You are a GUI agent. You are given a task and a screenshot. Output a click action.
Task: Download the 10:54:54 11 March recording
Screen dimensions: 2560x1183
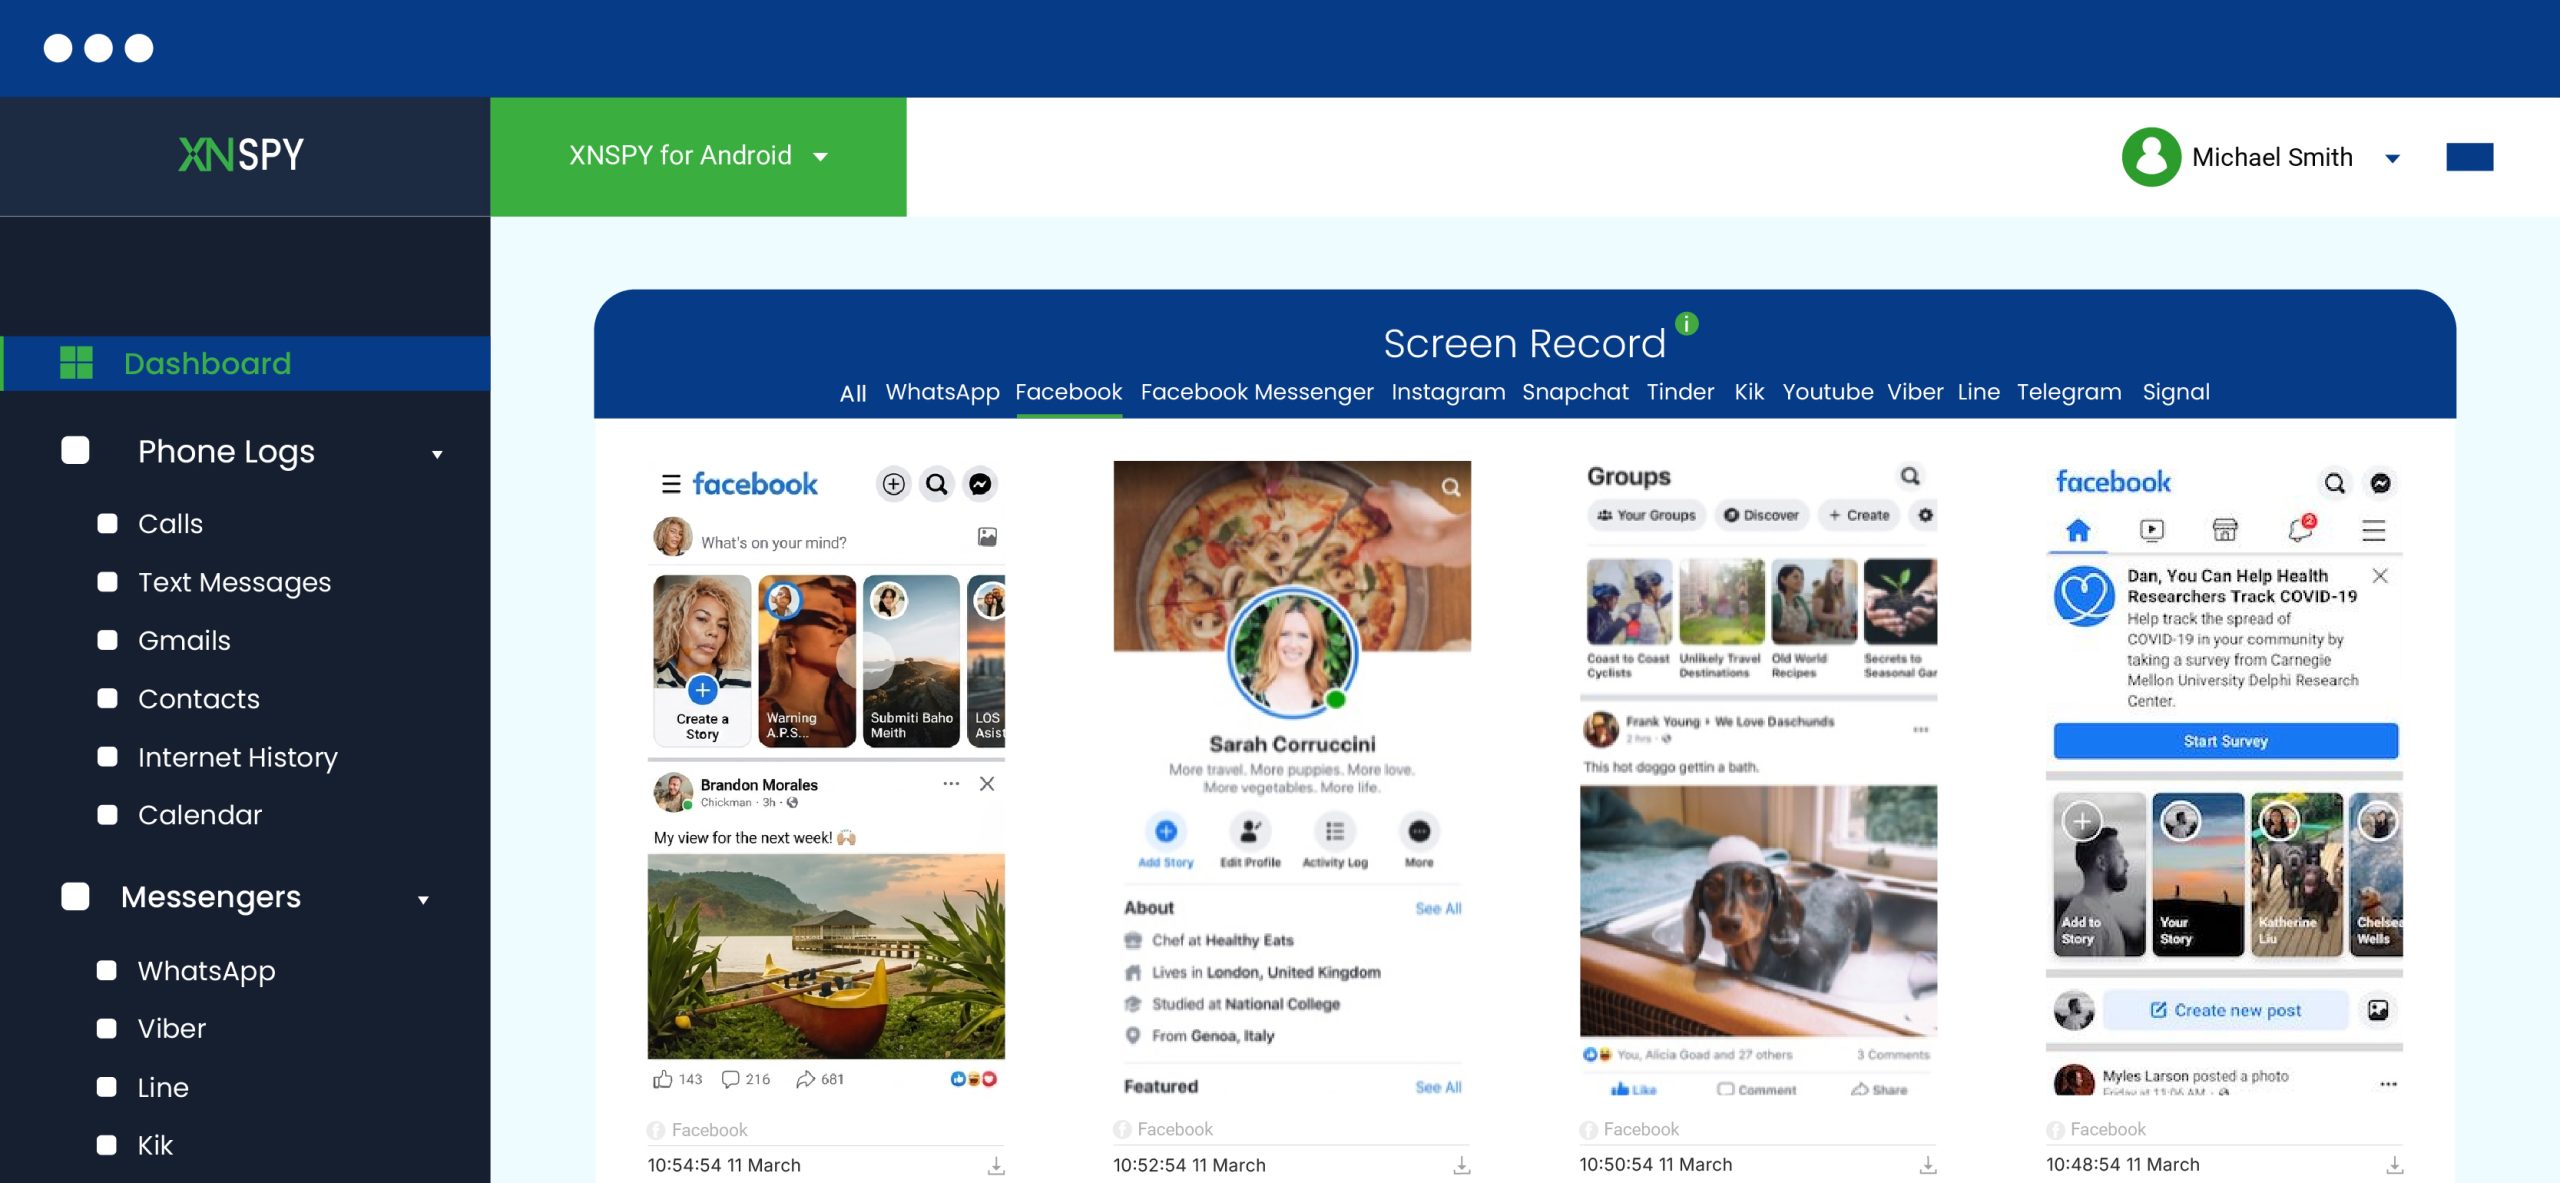coord(996,1166)
